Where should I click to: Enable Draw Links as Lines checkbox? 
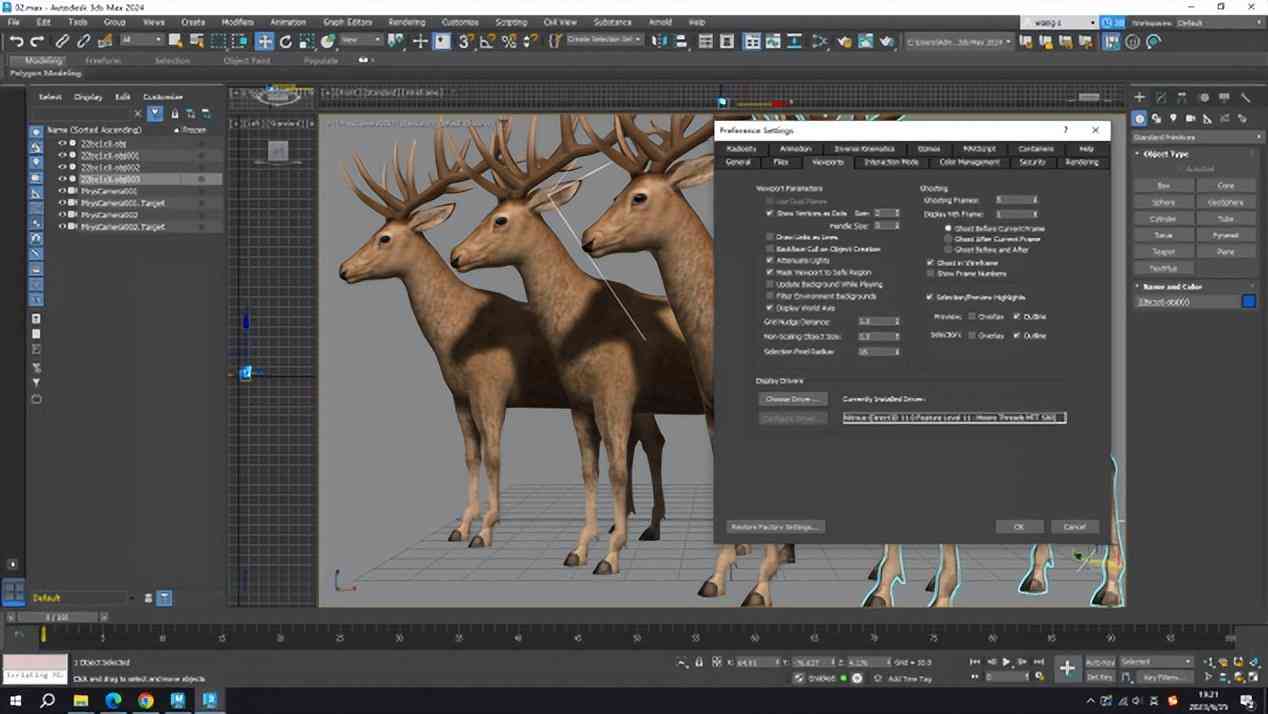pyautogui.click(x=769, y=237)
